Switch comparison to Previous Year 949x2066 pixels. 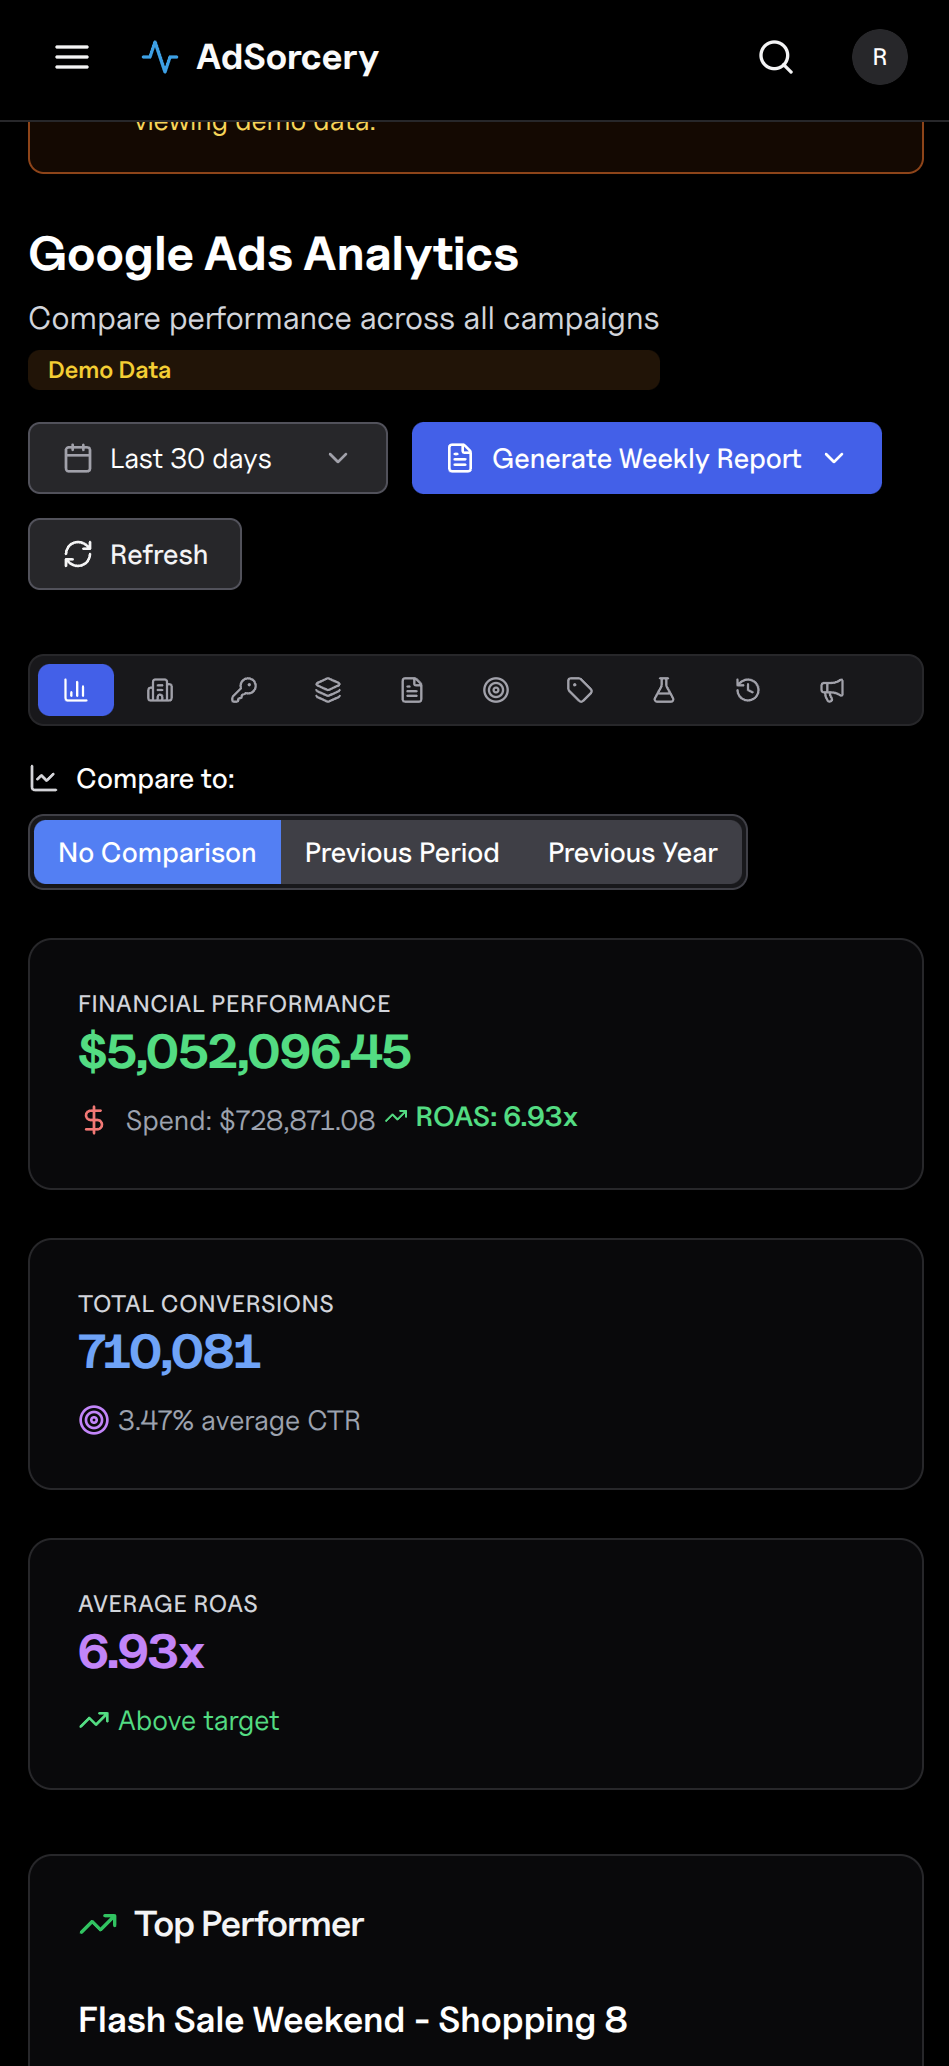pyautogui.click(x=633, y=852)
